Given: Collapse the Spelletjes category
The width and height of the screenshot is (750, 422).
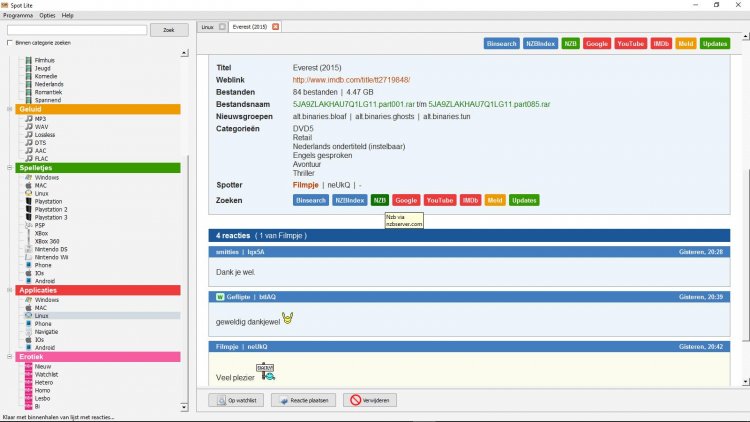Looking at the screenshot, I should click(x=10, y=167).
